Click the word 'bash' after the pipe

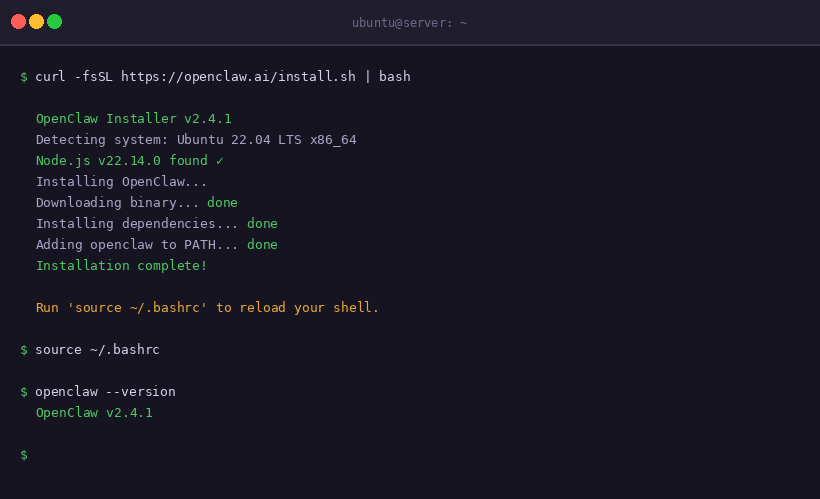394,77
